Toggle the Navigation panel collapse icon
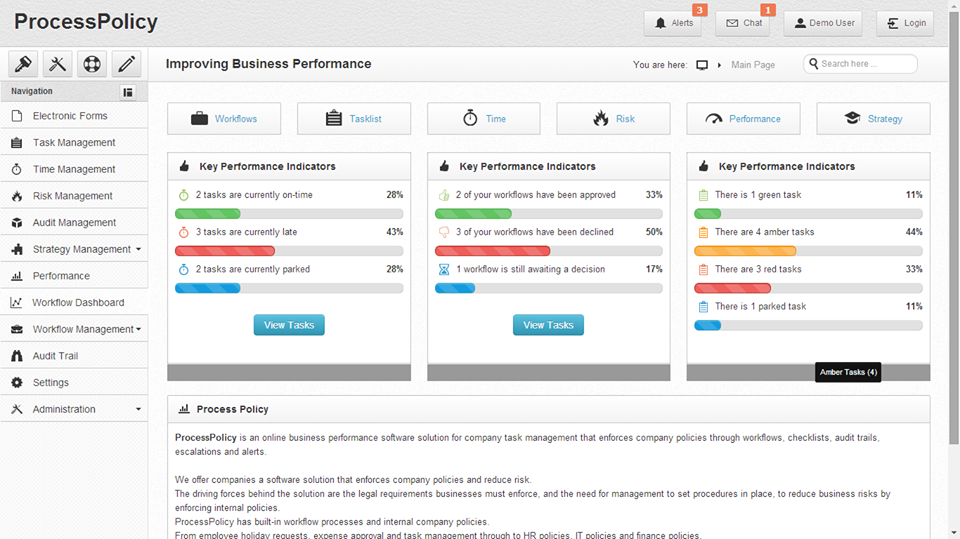The height and width of the screenshot is (539, 960). [128, 92]
